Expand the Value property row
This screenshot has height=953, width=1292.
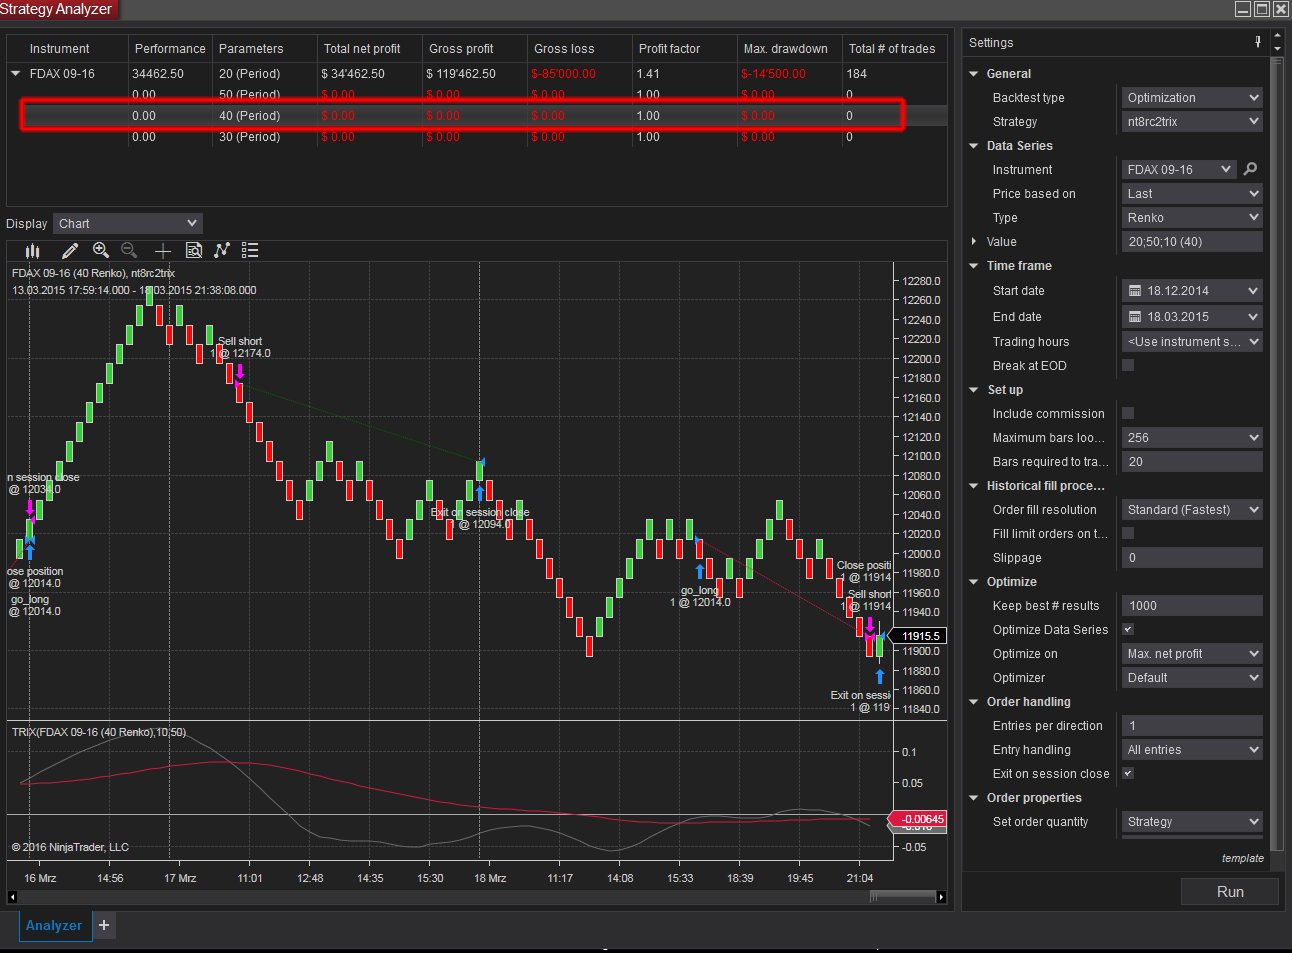(x=974, y=241)
